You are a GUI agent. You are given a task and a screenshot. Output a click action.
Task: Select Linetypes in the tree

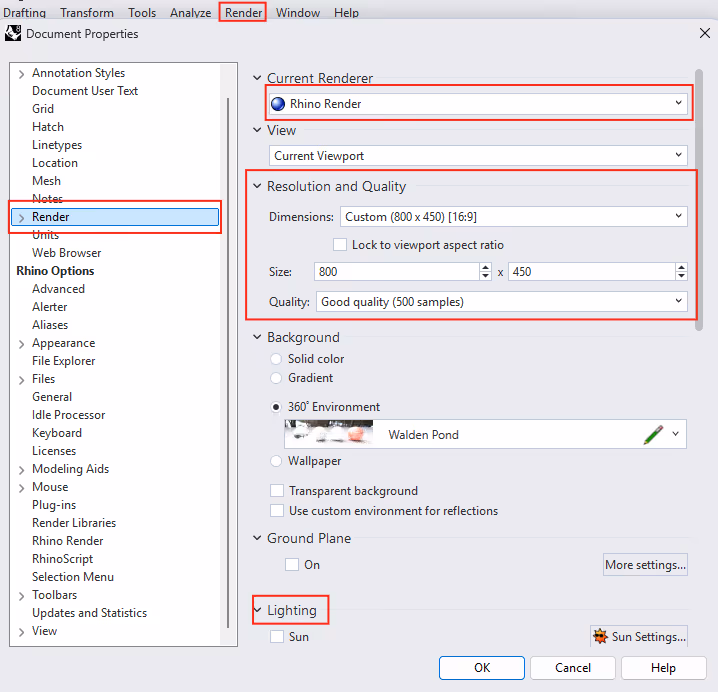[x=57, y=145]
